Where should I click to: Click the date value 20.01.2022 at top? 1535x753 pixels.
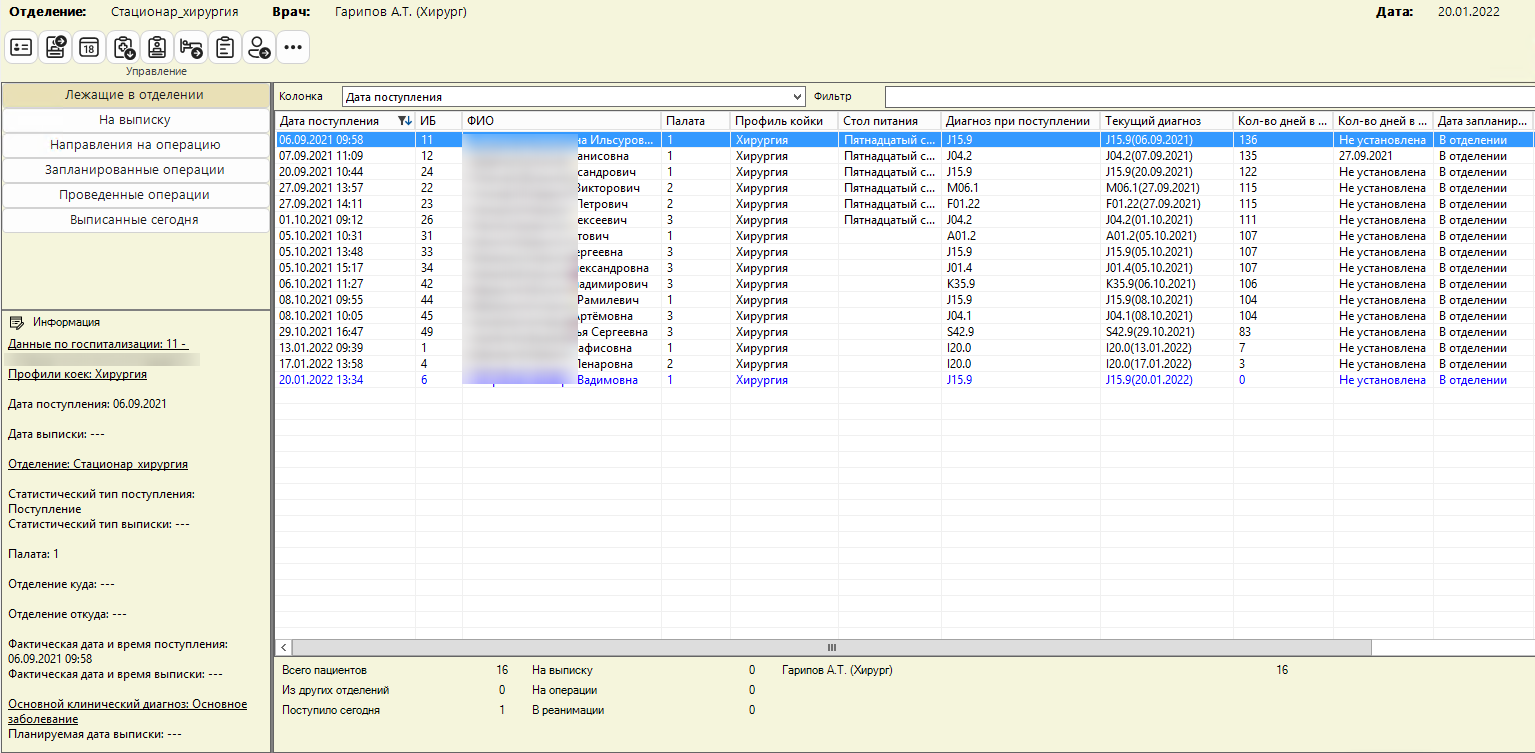[x=1469, y=12]
